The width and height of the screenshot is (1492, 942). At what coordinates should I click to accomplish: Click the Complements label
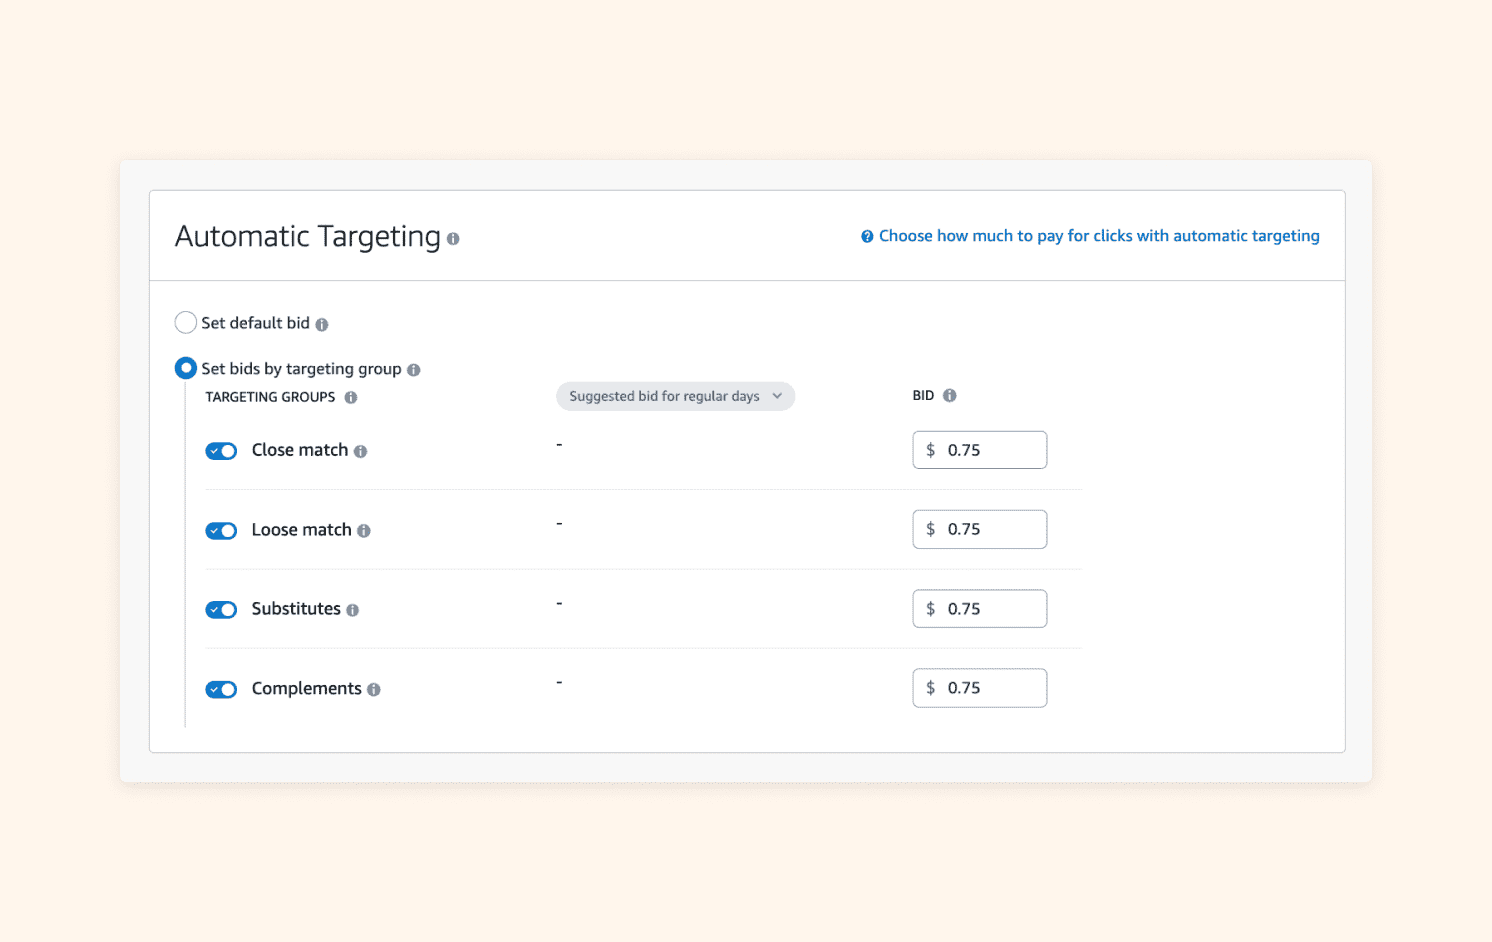click(x=307, y=689)
